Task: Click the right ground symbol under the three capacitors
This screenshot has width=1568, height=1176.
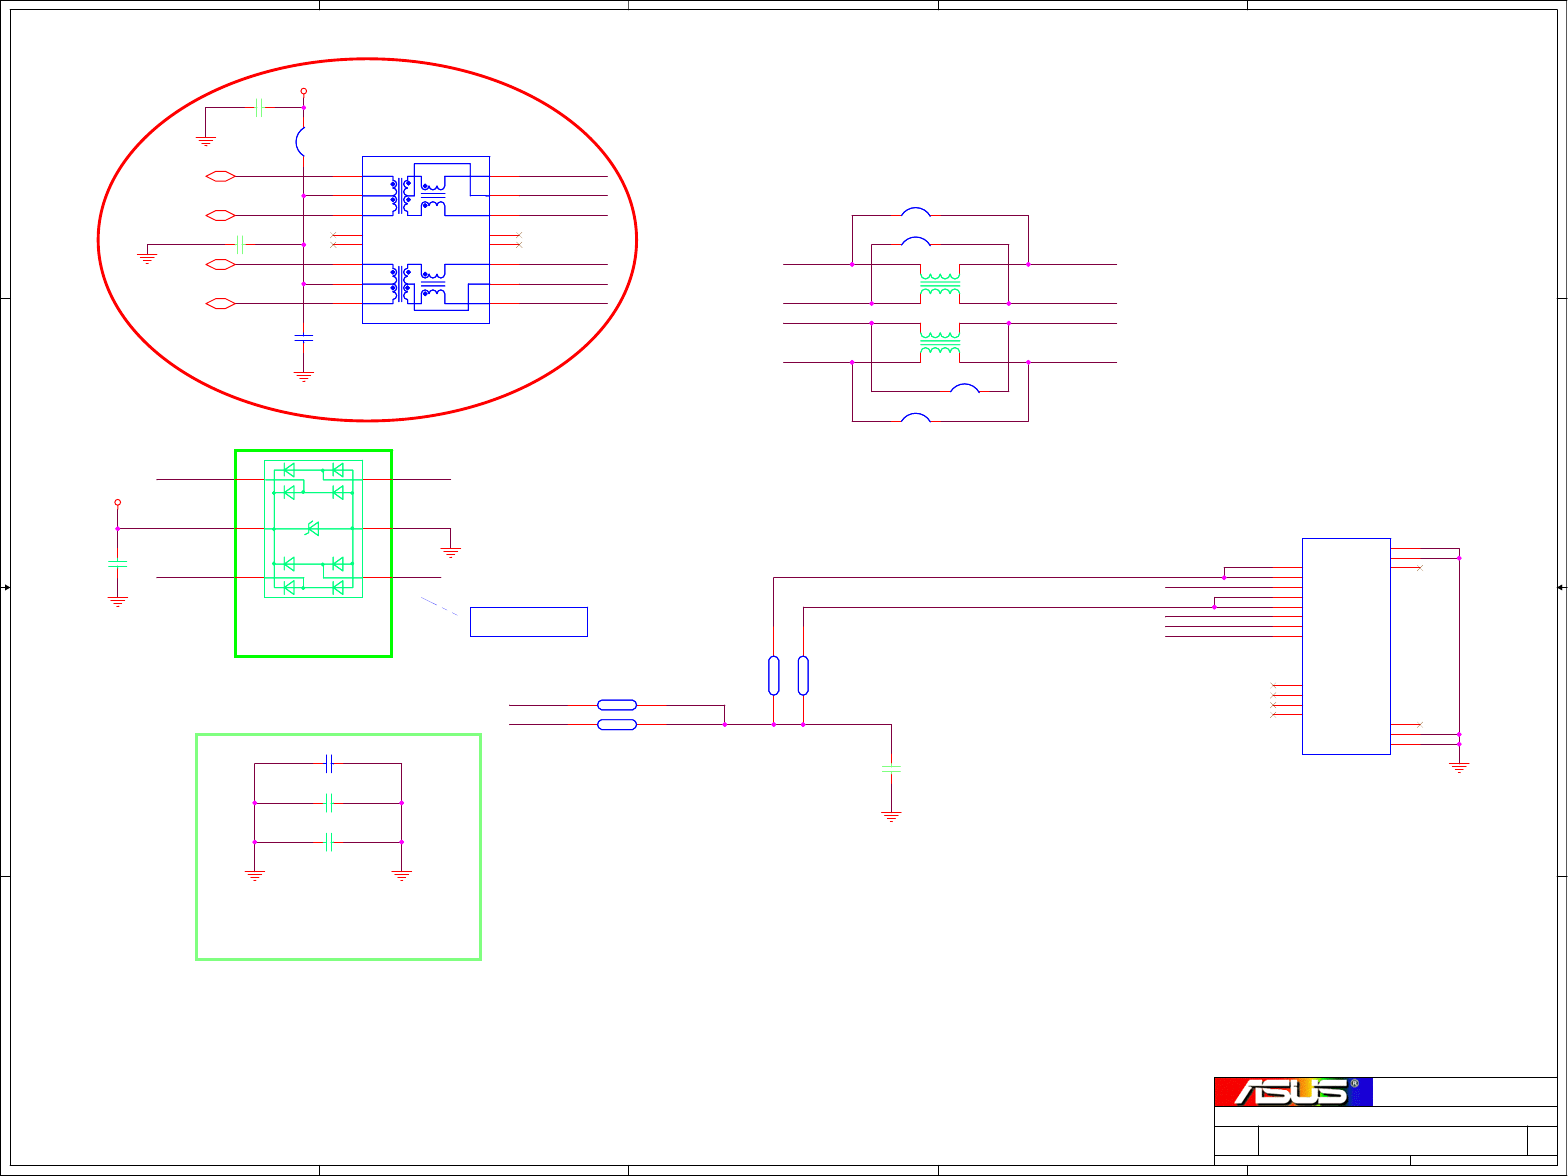Action: click(402, 876)
